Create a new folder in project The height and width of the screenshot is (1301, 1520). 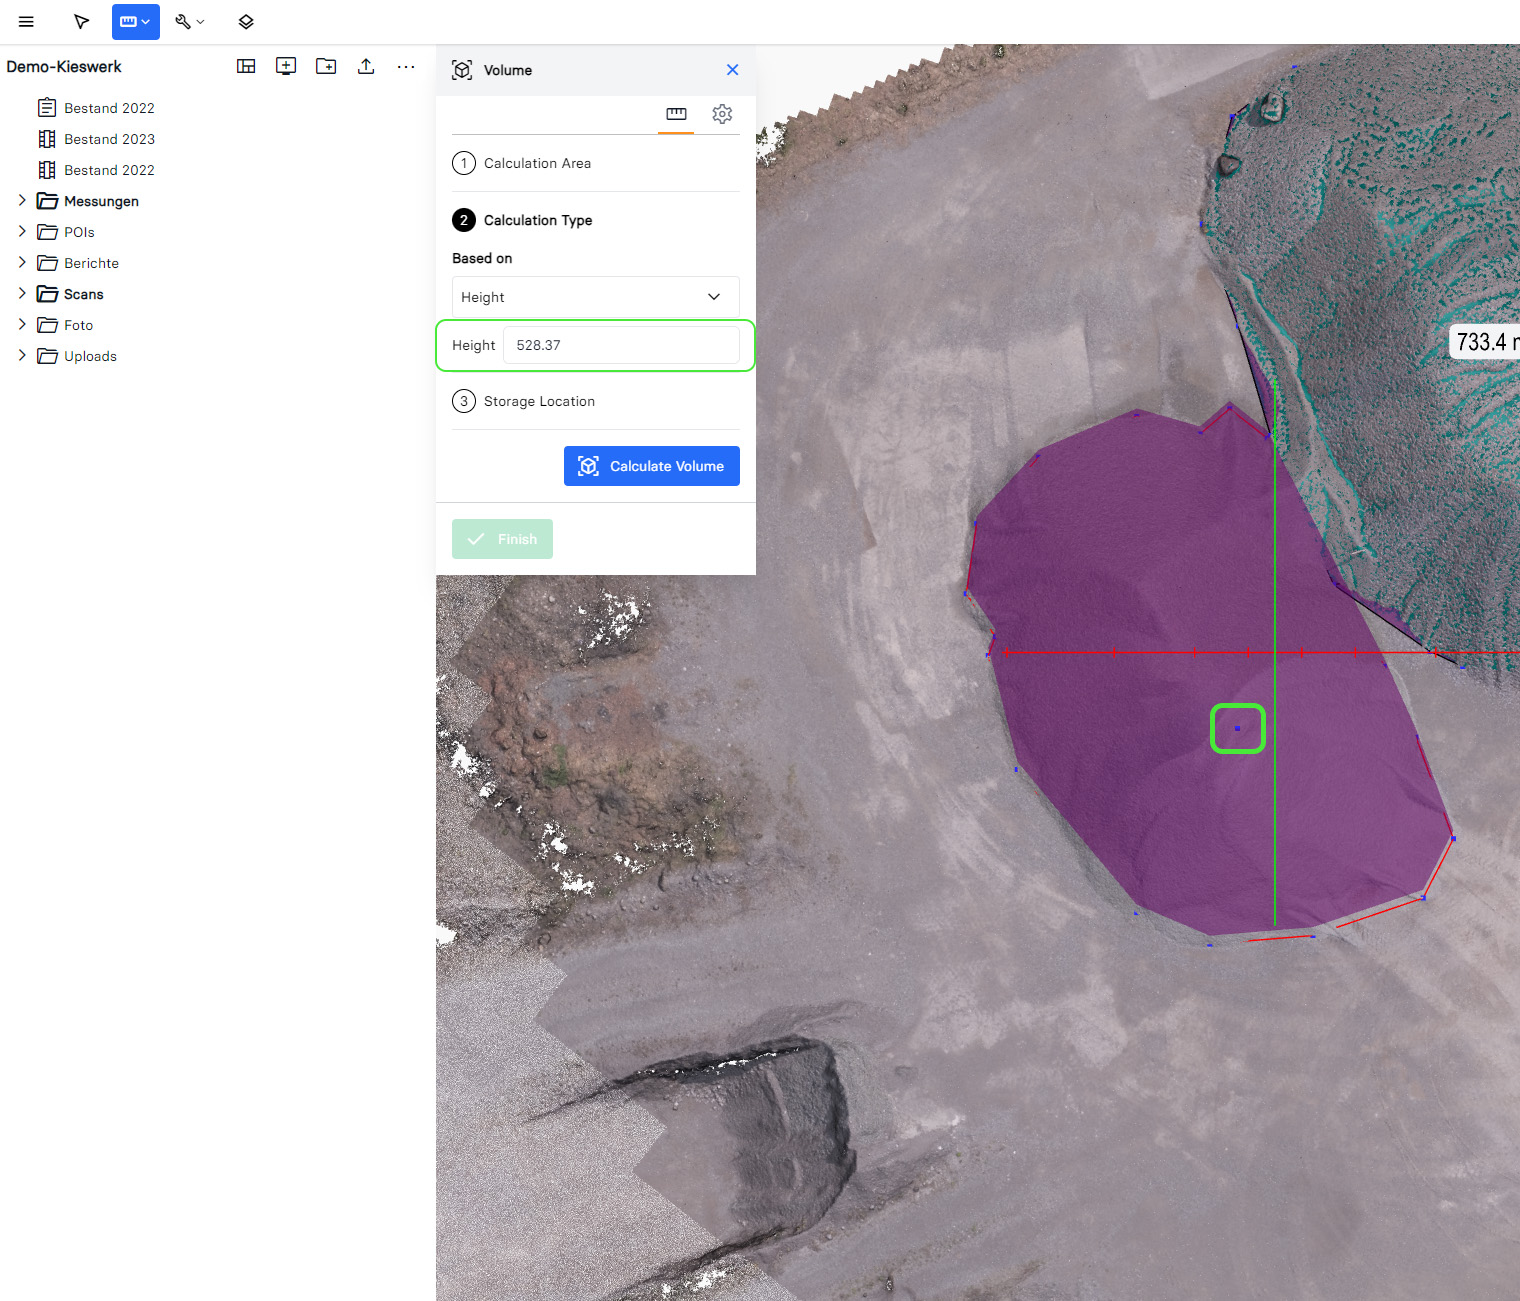326,67
